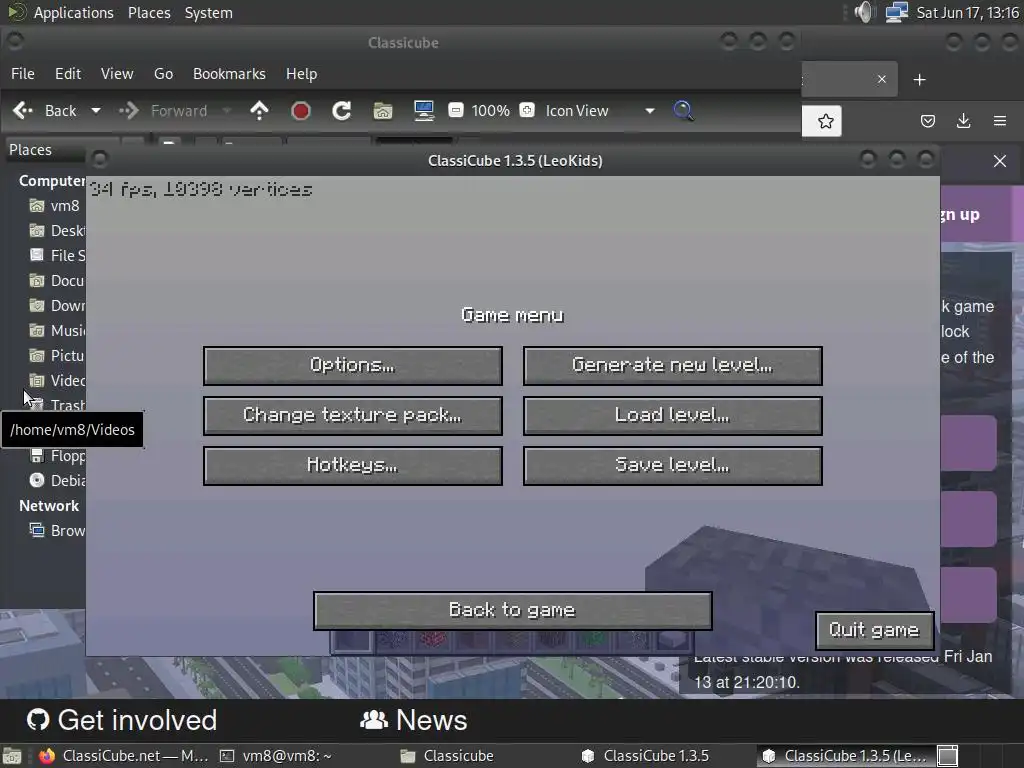Image resolution: width=1024 pixels, height=768 pixels.
Task: Select Documents in Places sidebar
Action: pos(57,281)
